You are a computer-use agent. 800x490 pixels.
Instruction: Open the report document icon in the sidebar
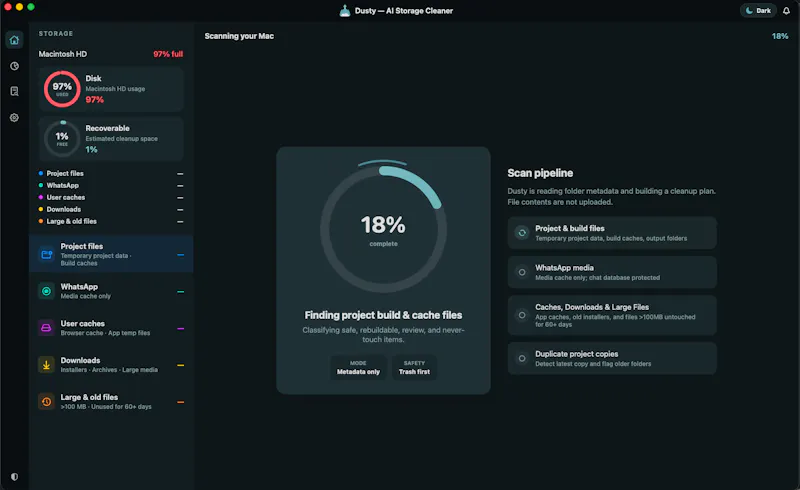[14, 91]
